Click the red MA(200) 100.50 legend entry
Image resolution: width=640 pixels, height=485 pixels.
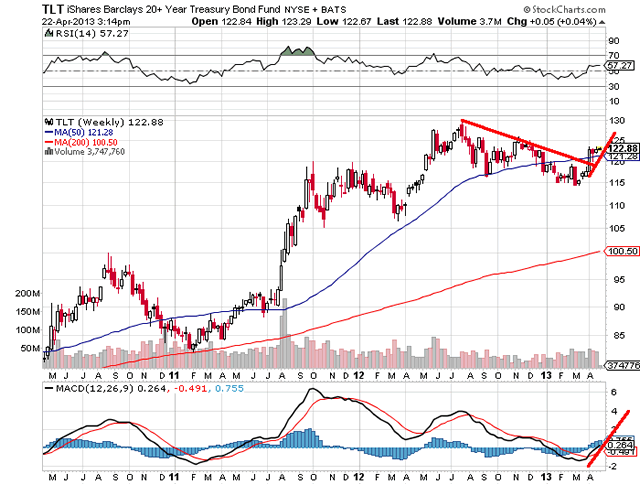[81, 142]
